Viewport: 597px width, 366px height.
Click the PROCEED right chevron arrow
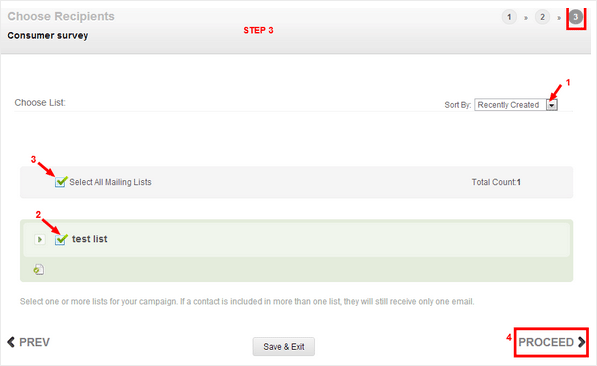click(581, 342)
